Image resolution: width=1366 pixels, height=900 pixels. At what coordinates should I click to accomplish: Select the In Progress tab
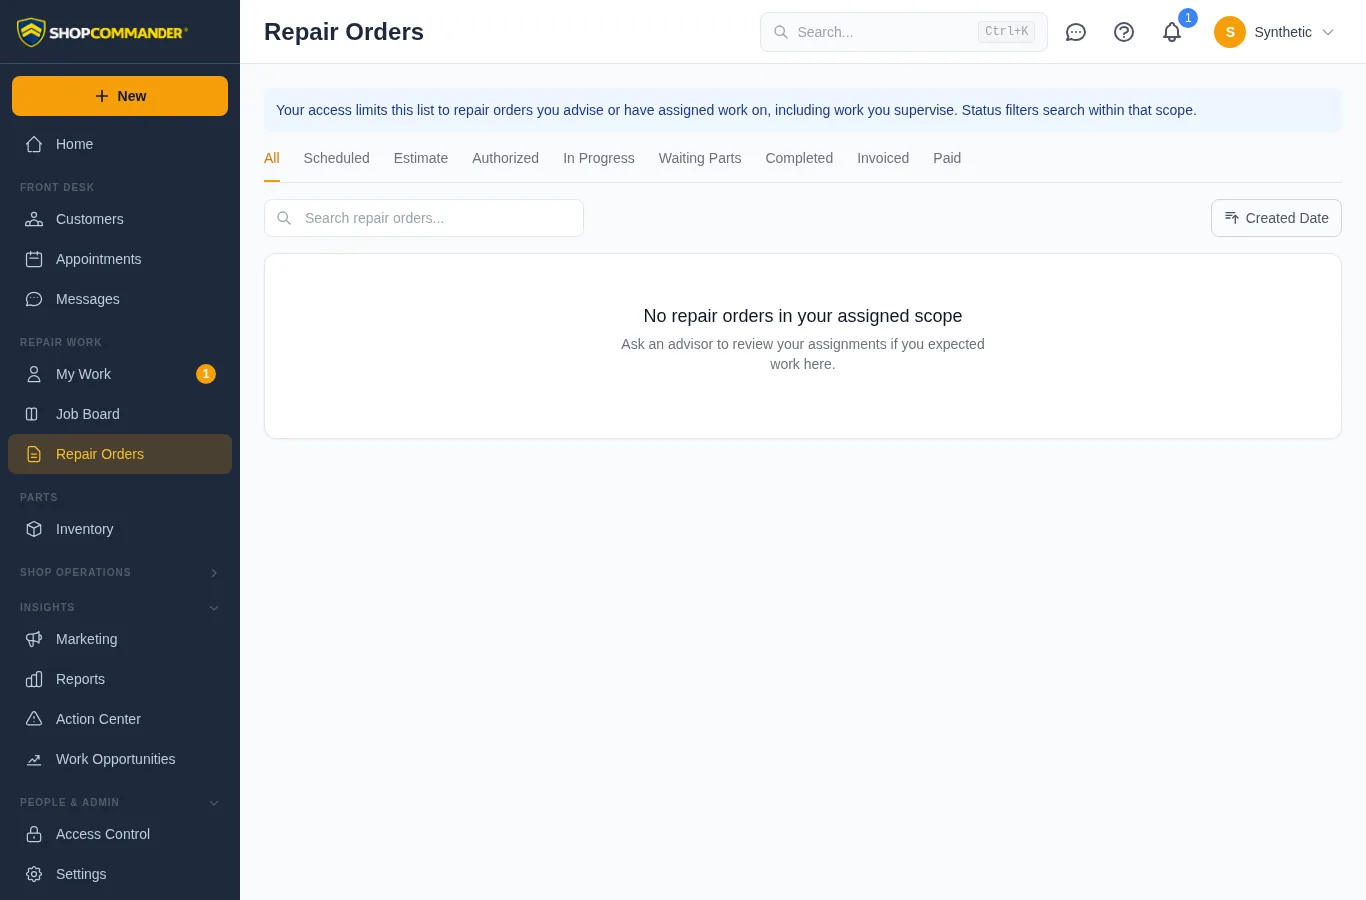[599, 158]
